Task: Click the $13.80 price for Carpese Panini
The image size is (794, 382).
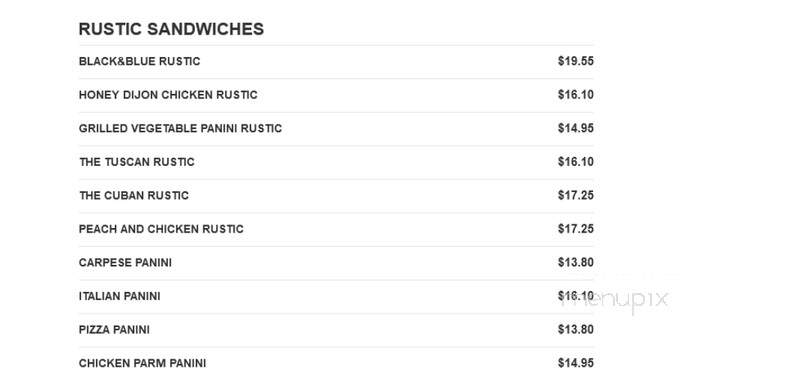Action: point(576,262)
